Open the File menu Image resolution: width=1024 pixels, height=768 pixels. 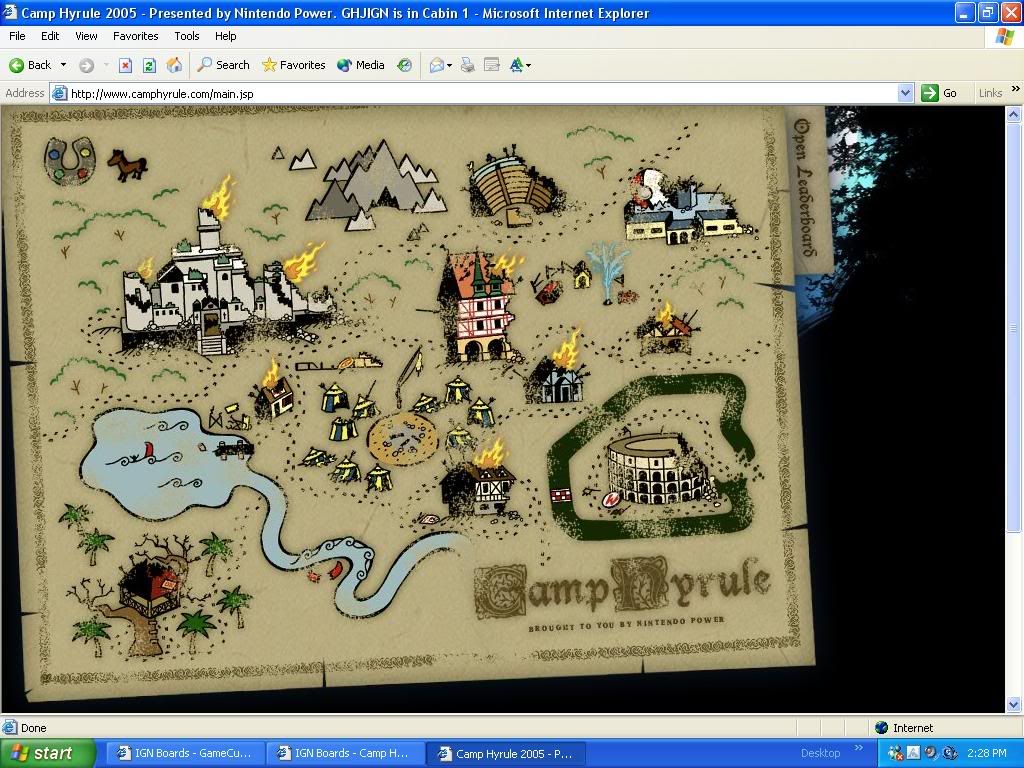point(17,37)
